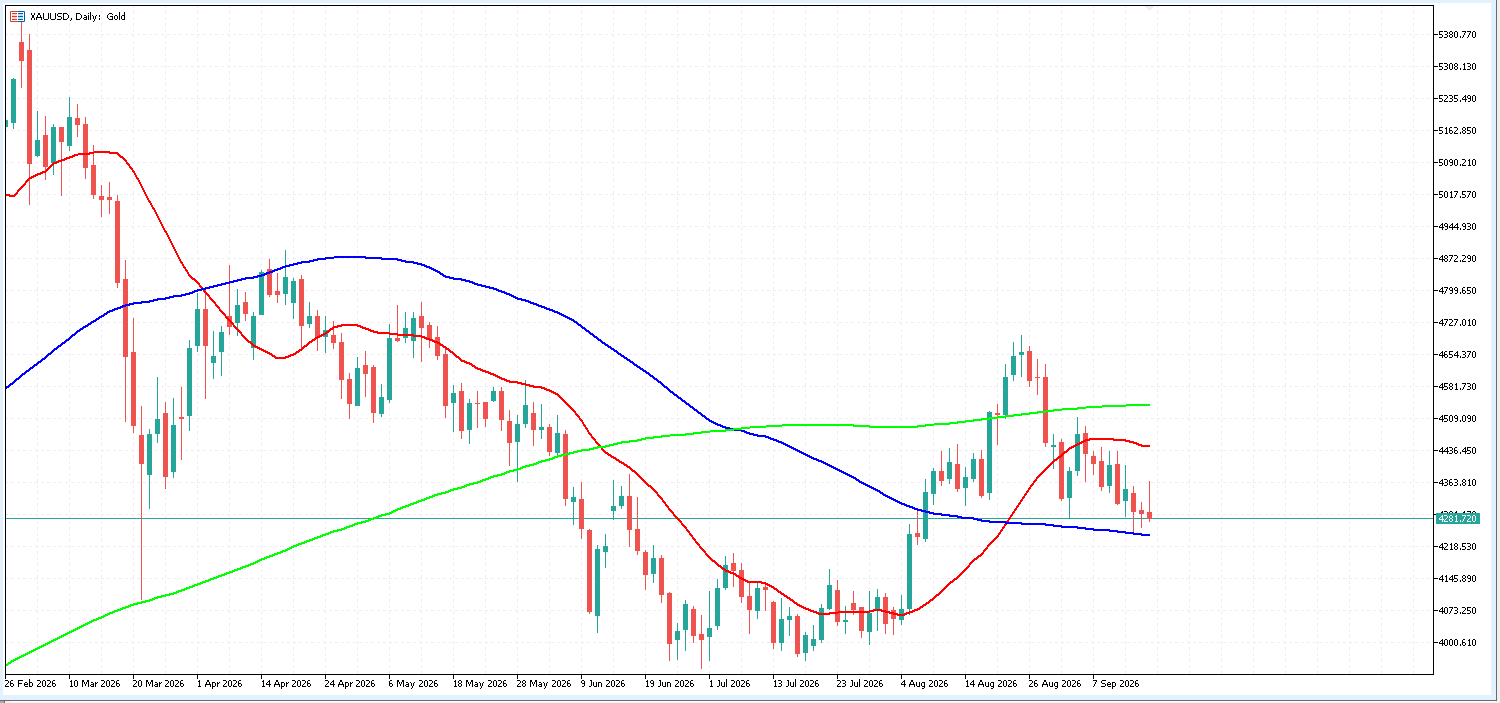Click price level 4509.090 on the axis
This screenshot has height=703, width=1500.
point(1456,419)
